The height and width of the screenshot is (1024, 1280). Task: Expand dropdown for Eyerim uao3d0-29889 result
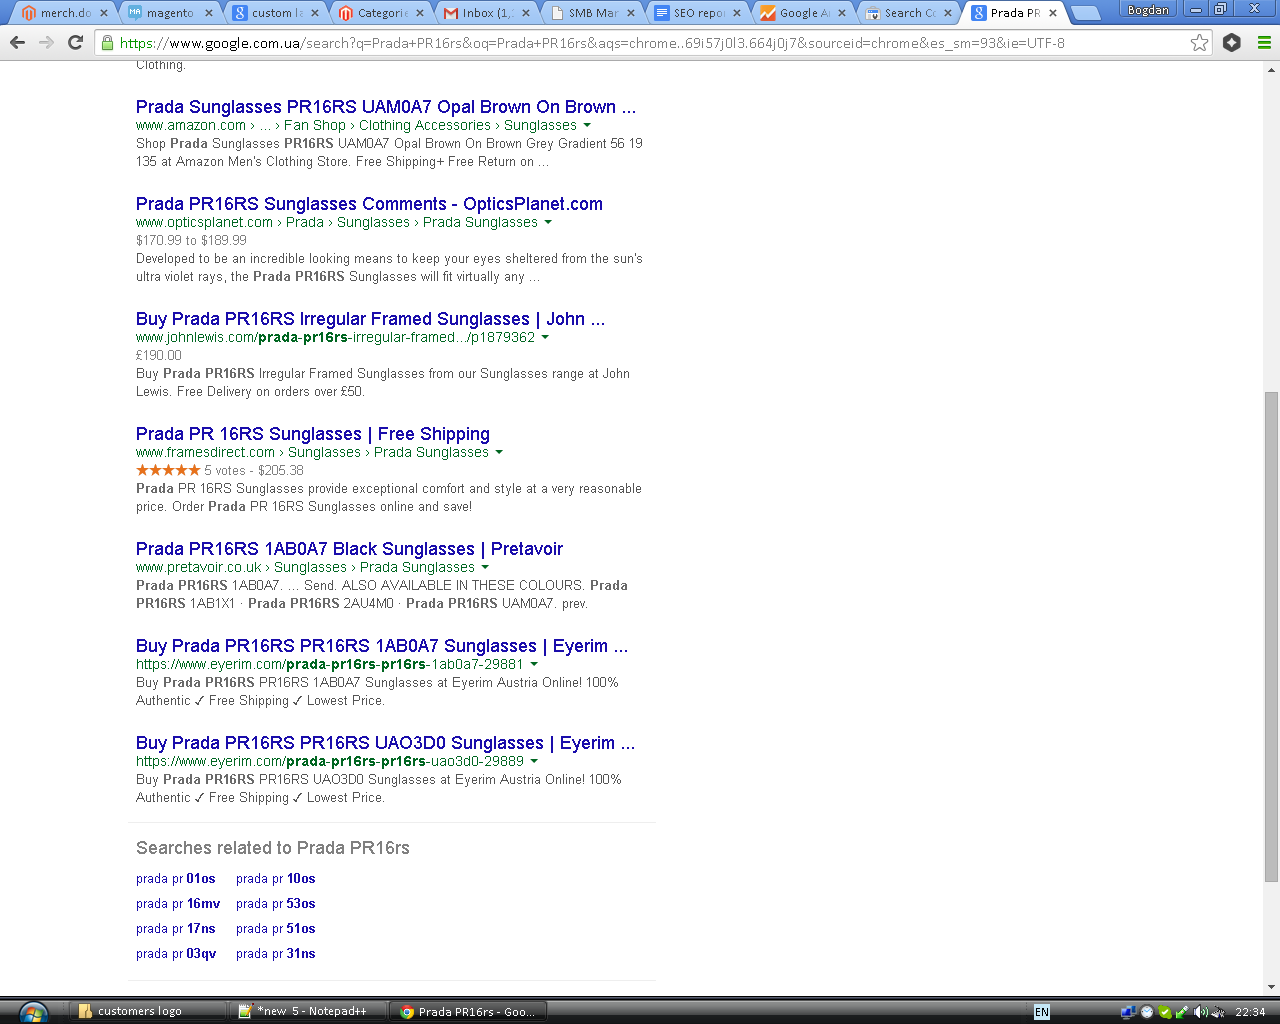(x=534, y=762)
